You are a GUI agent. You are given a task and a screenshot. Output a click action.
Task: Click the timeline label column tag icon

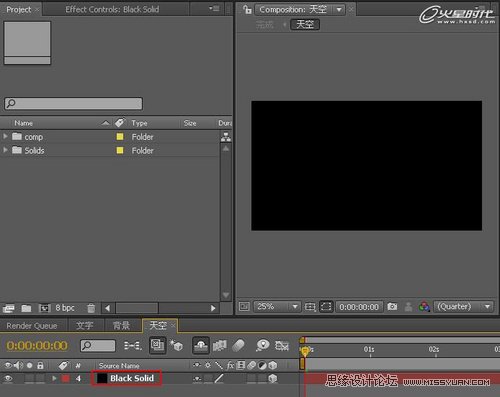63,366
